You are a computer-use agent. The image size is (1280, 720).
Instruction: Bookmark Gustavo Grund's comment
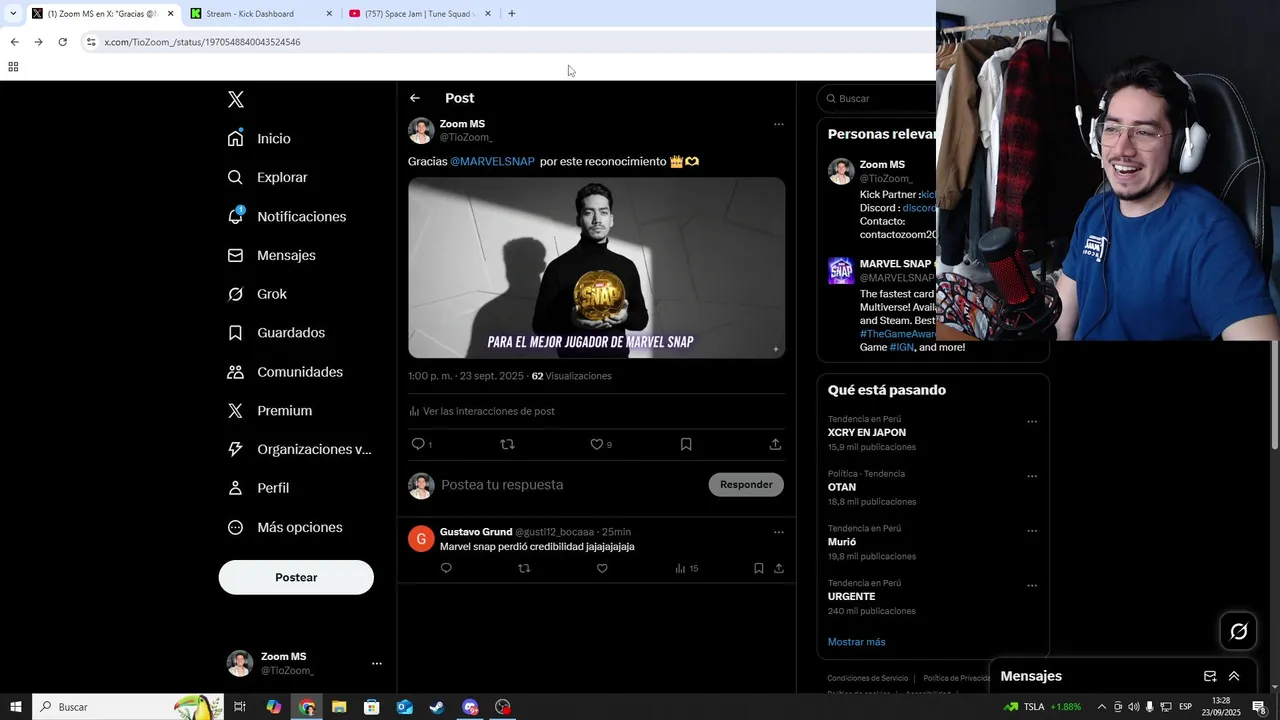point(758,568)
